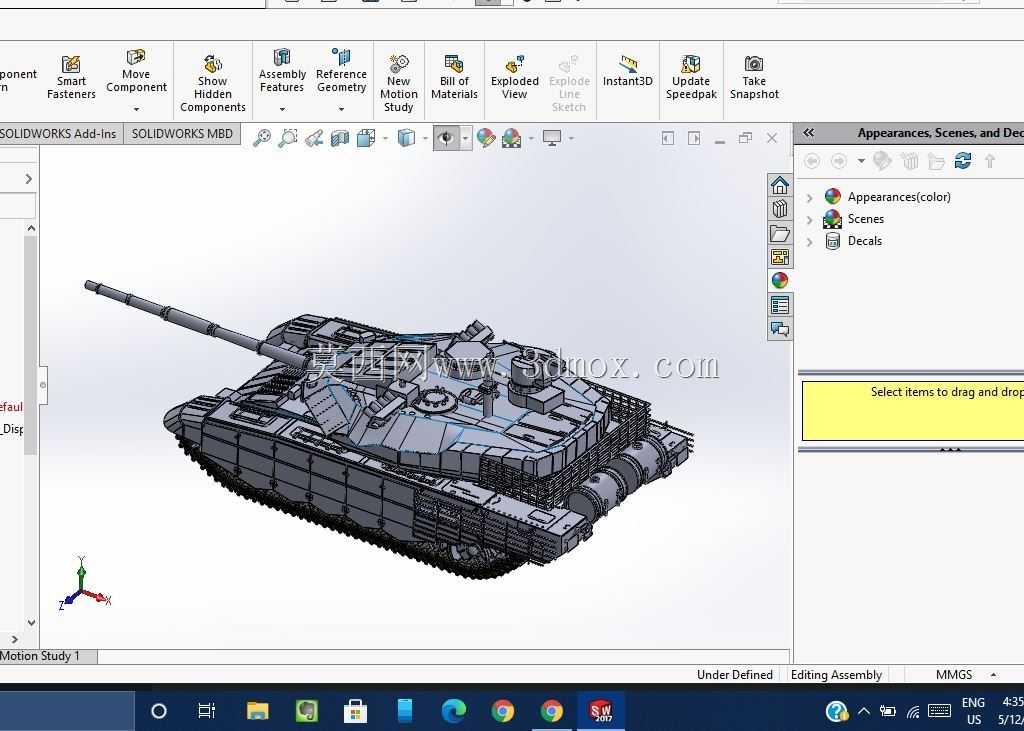Select the Move Component tool
Viewport: 1024px width, 731px height.
[136, 71]
